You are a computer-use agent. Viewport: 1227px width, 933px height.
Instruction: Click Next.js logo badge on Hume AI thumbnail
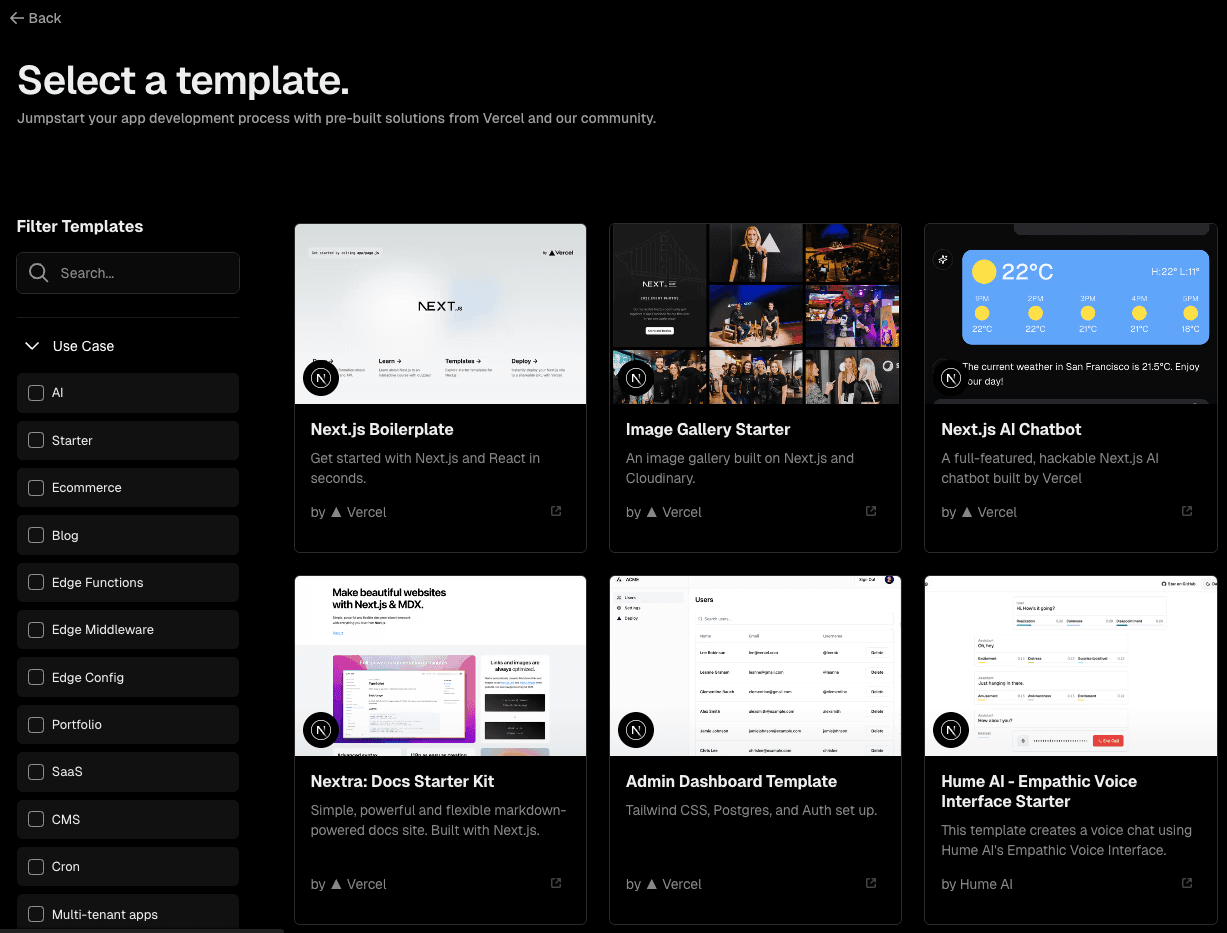[952, 731]
